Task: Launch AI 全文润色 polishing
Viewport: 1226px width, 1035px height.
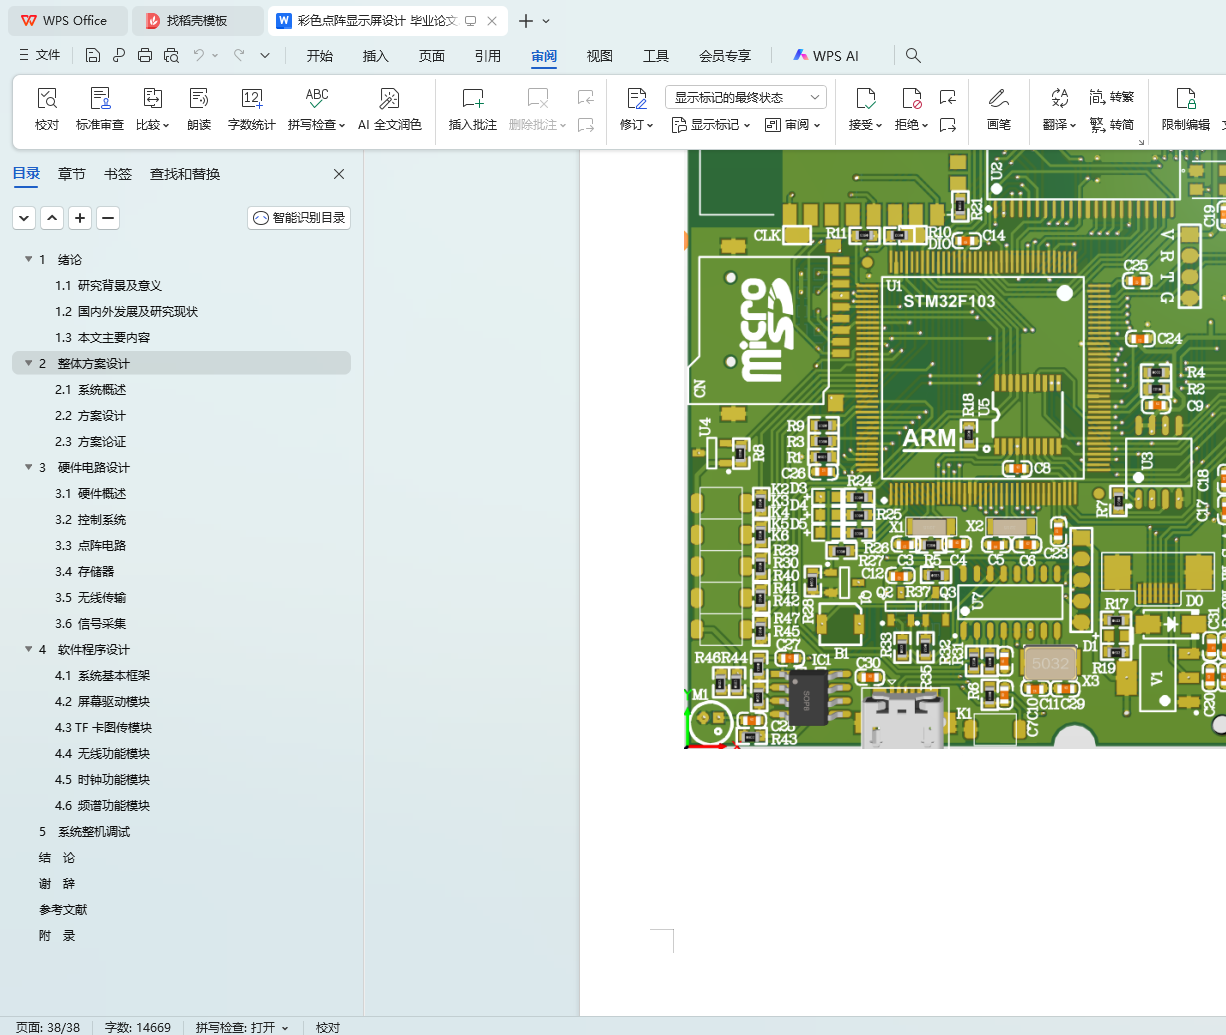Action: 390,109
